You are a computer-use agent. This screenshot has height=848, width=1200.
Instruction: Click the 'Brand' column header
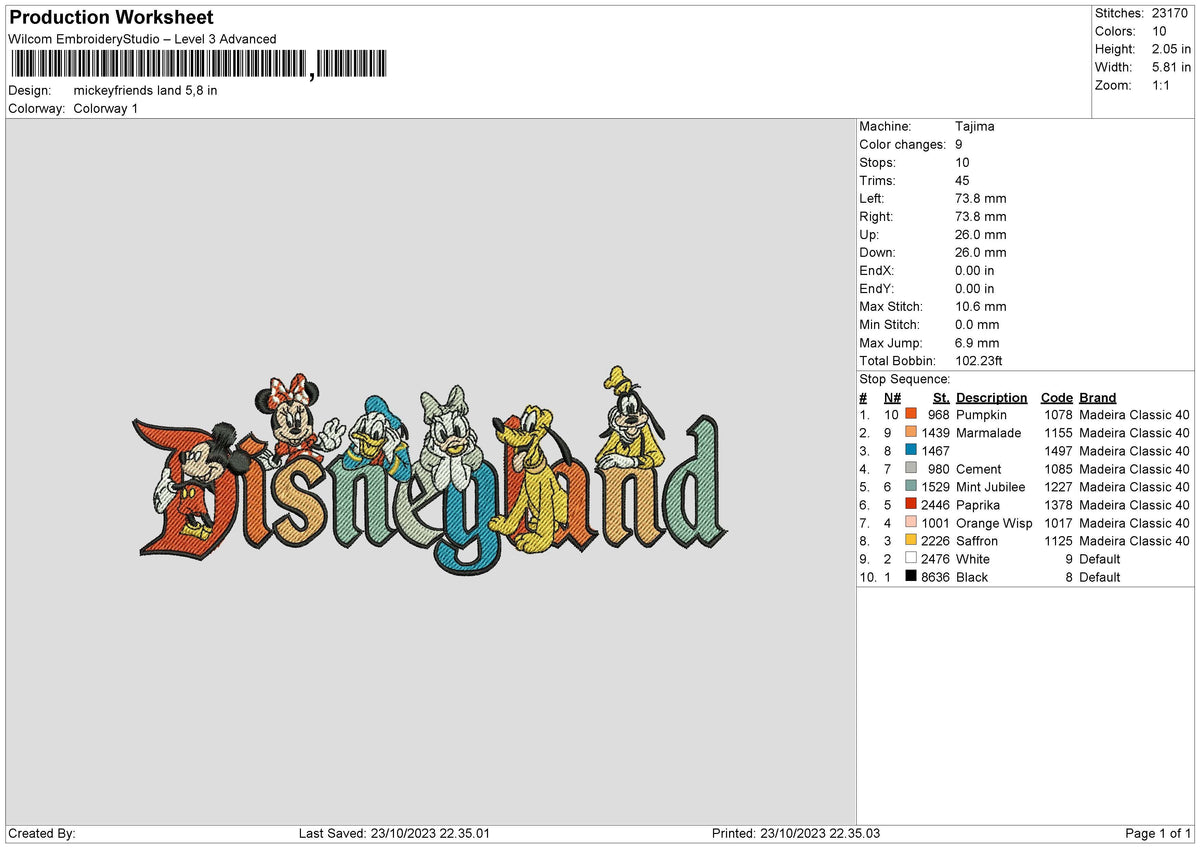1098,397
